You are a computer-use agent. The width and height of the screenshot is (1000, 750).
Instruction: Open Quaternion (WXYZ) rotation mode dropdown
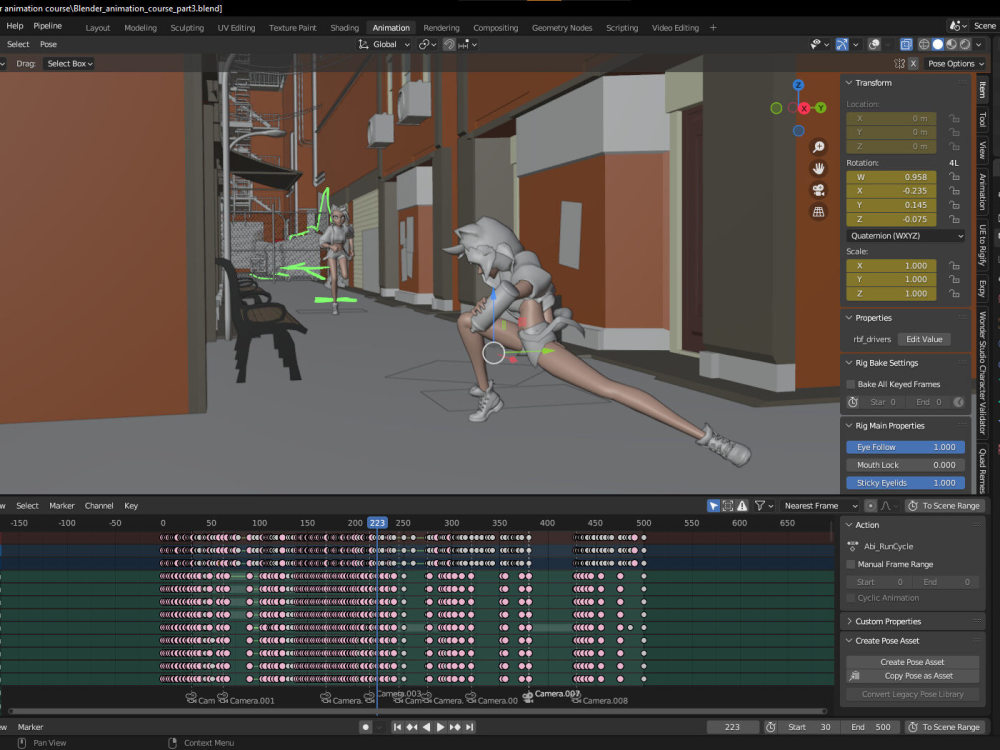tap(906, 236)
